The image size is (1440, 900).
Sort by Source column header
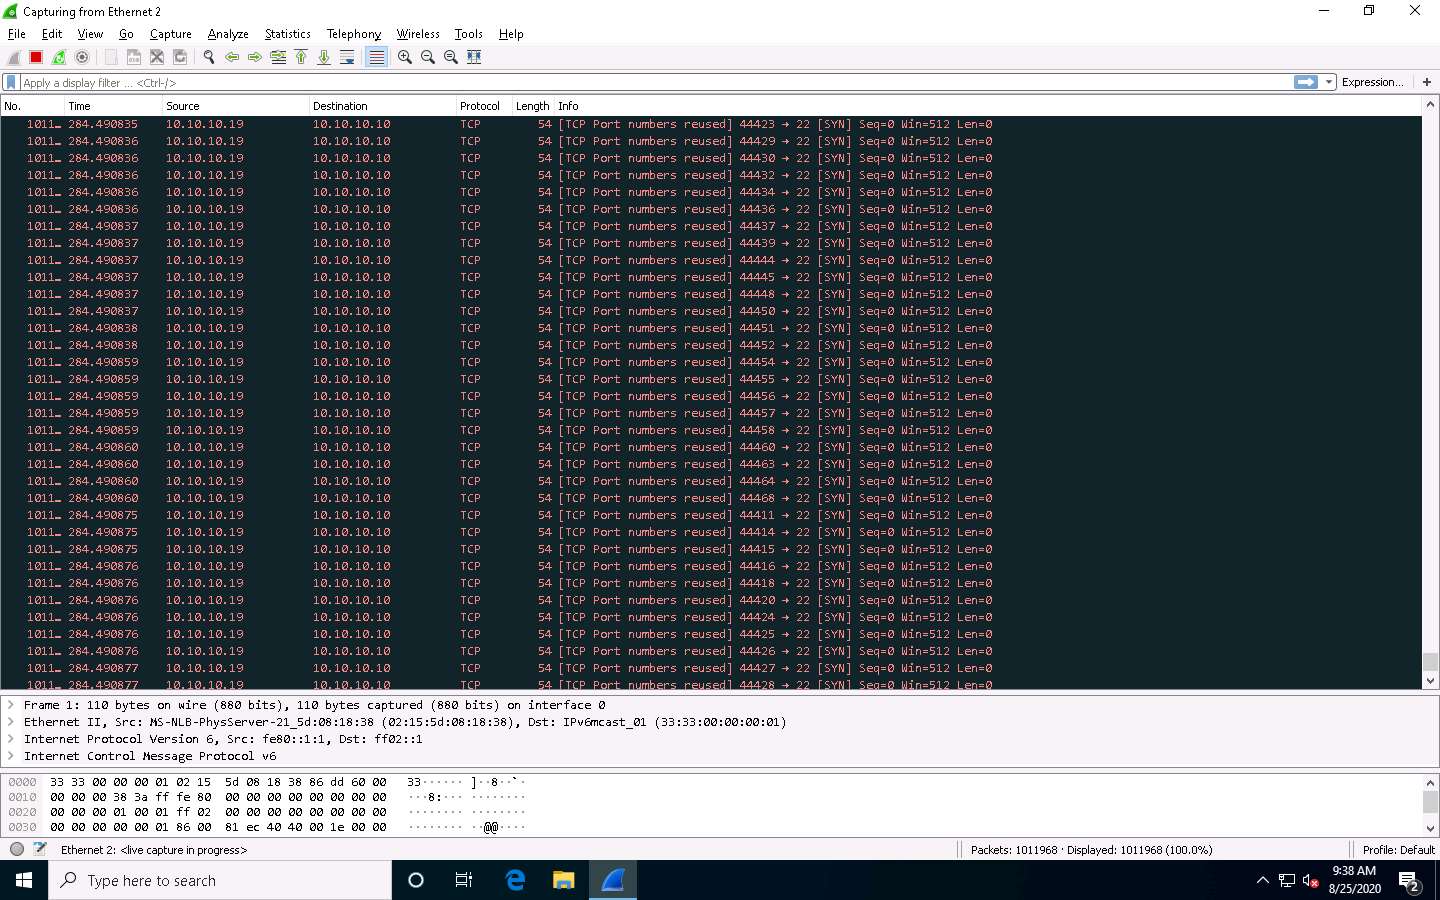(236, 106)
